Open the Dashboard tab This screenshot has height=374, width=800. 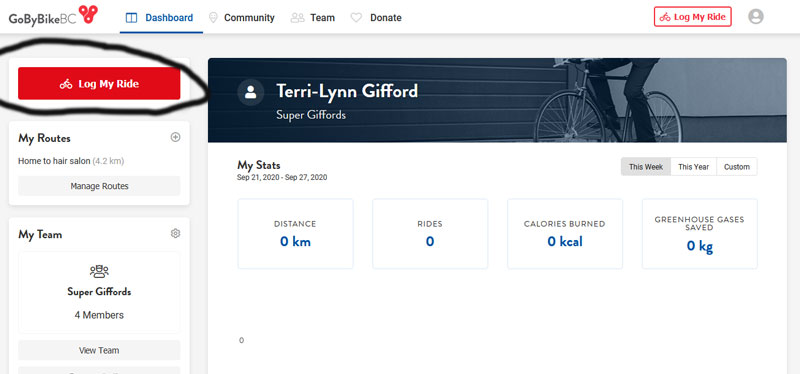[x=161, y=18]
